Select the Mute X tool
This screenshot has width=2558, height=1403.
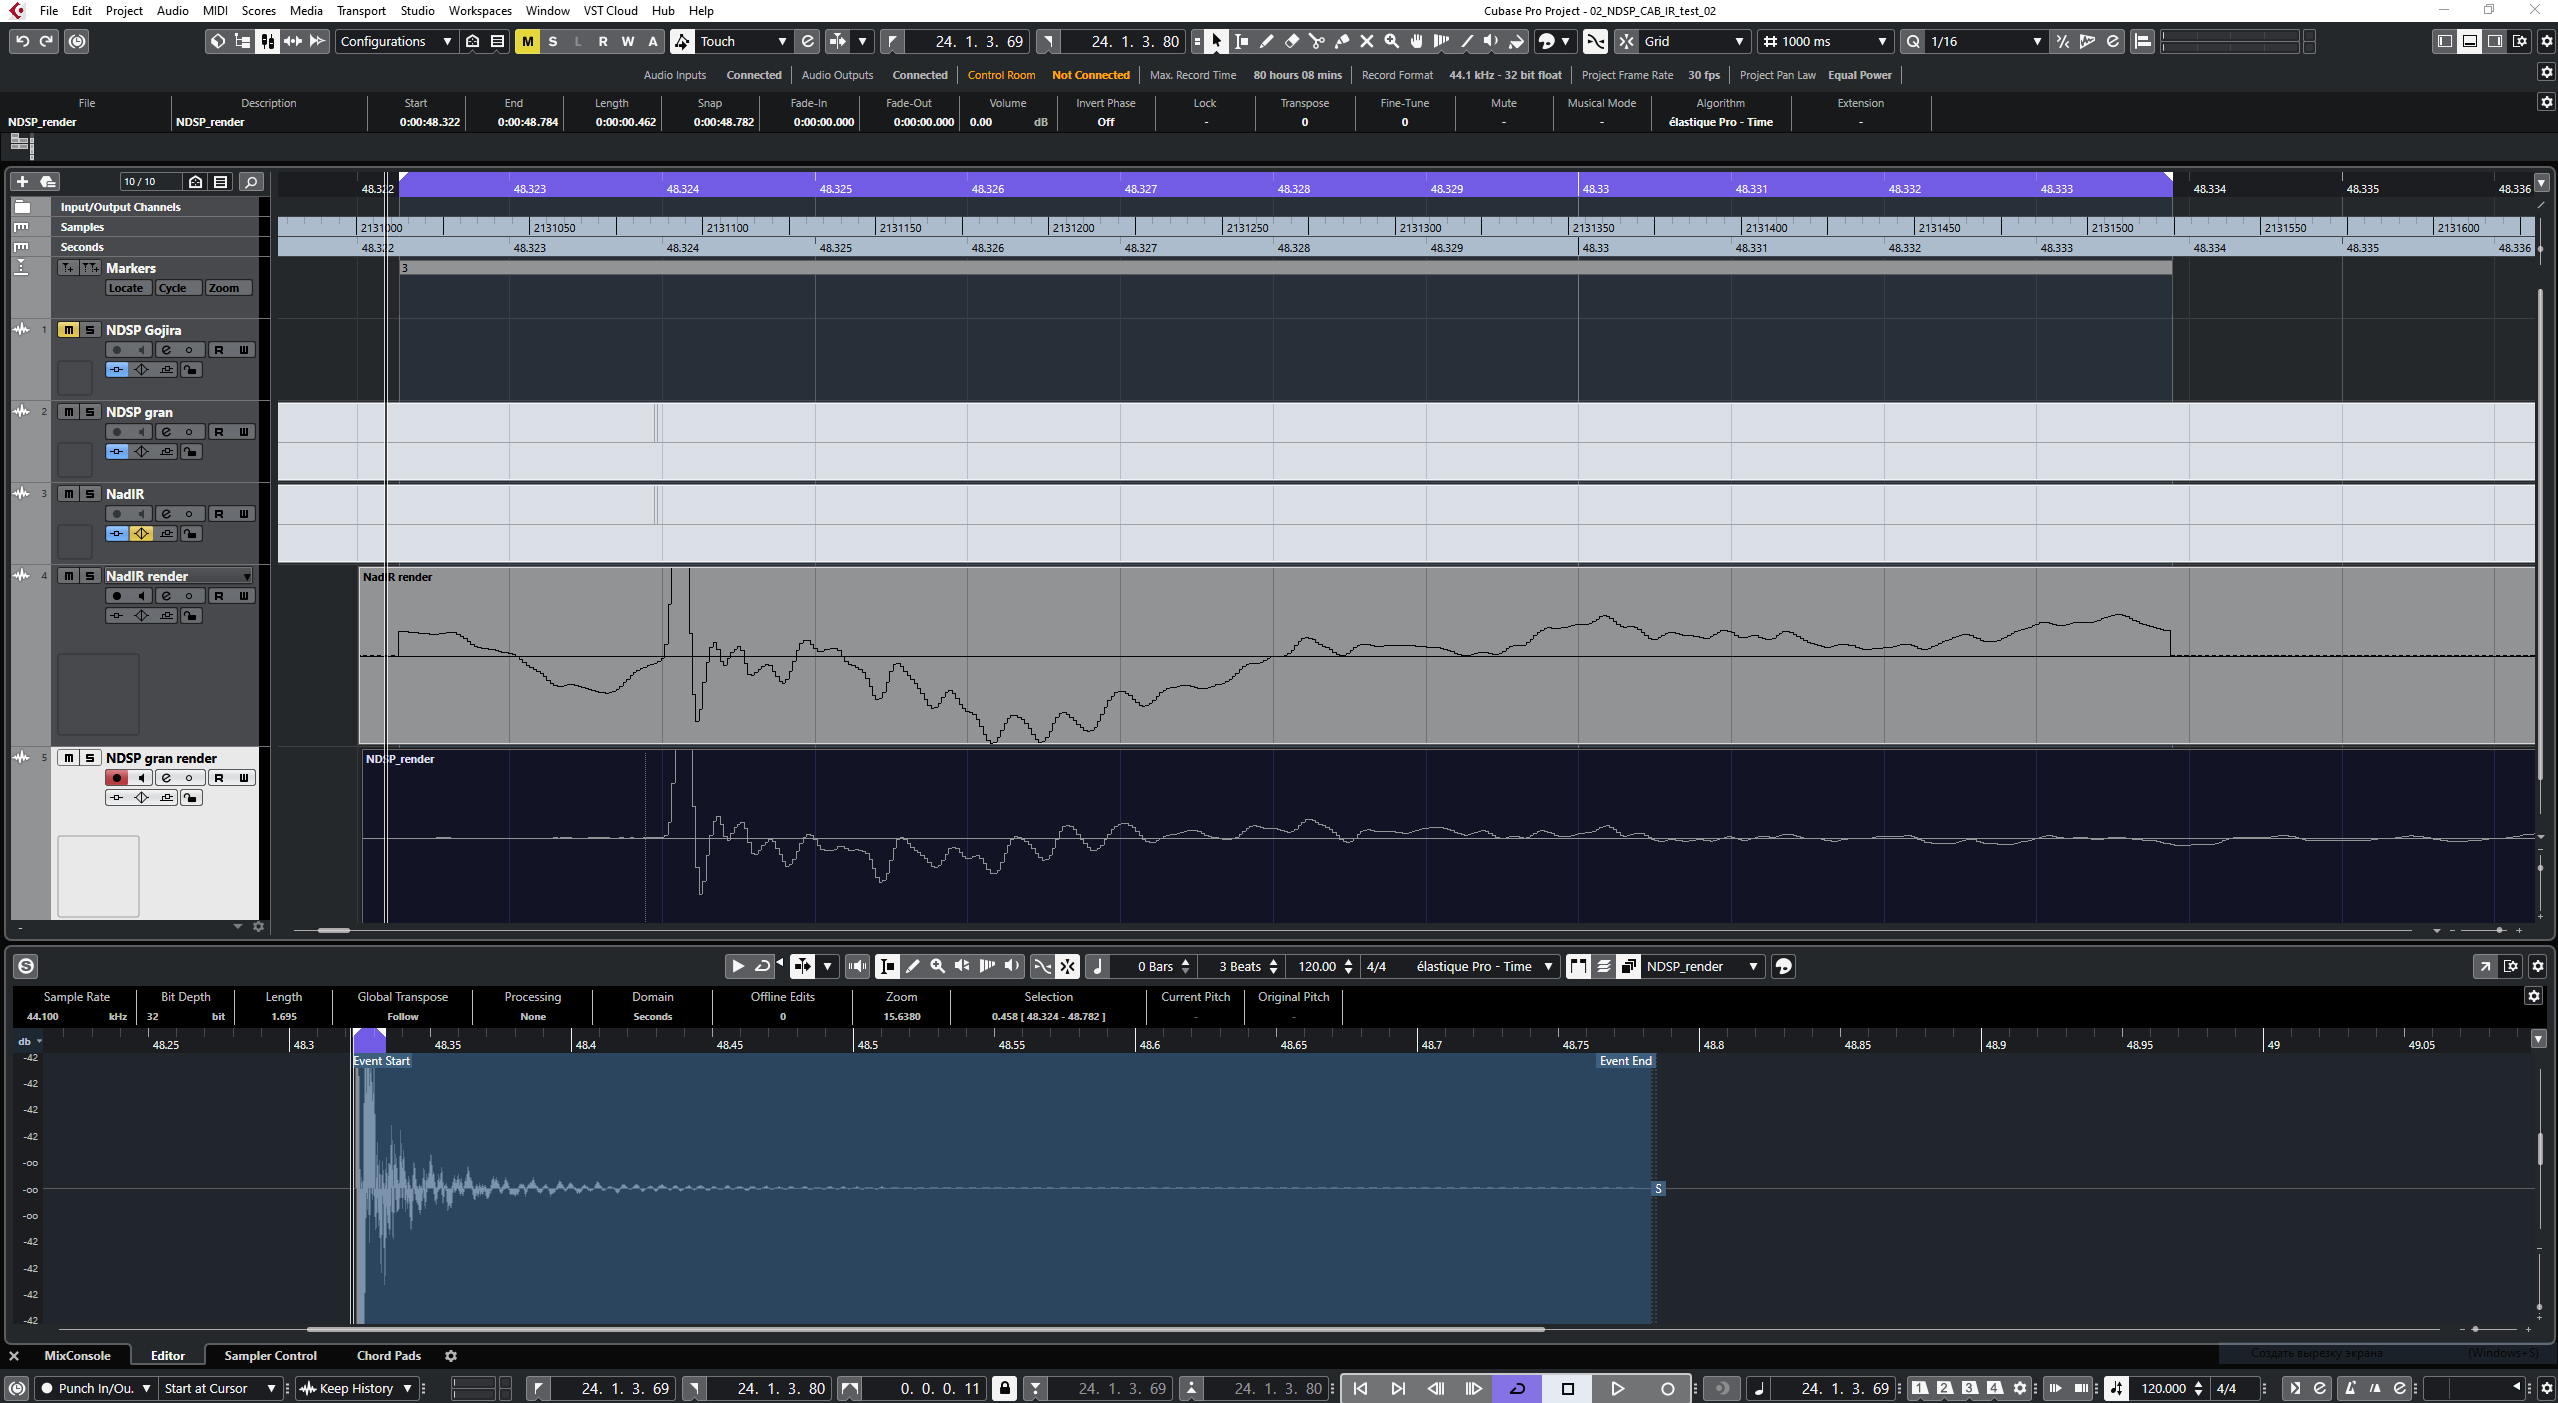(x=1366, y=41)
